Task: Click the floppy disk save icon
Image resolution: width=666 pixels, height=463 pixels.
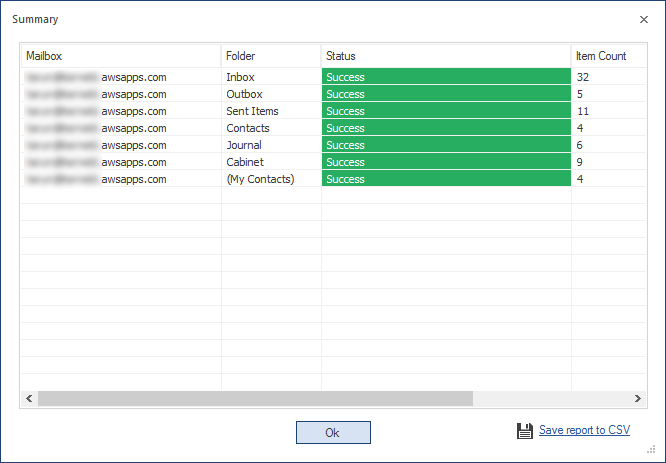Action: [525, 431]
